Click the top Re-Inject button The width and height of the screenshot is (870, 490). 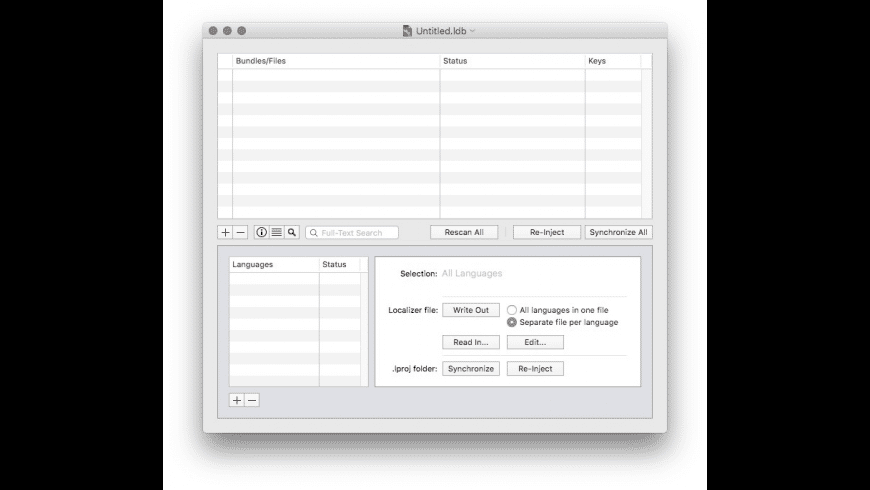click(x=547, y=233)
